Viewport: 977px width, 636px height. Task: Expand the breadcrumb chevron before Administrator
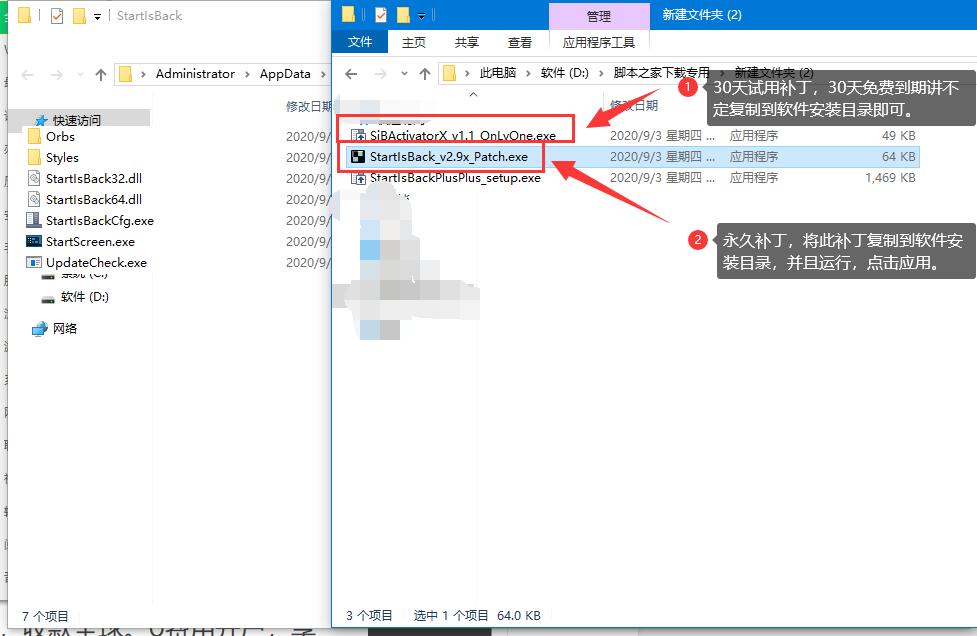tap(143, 75)
